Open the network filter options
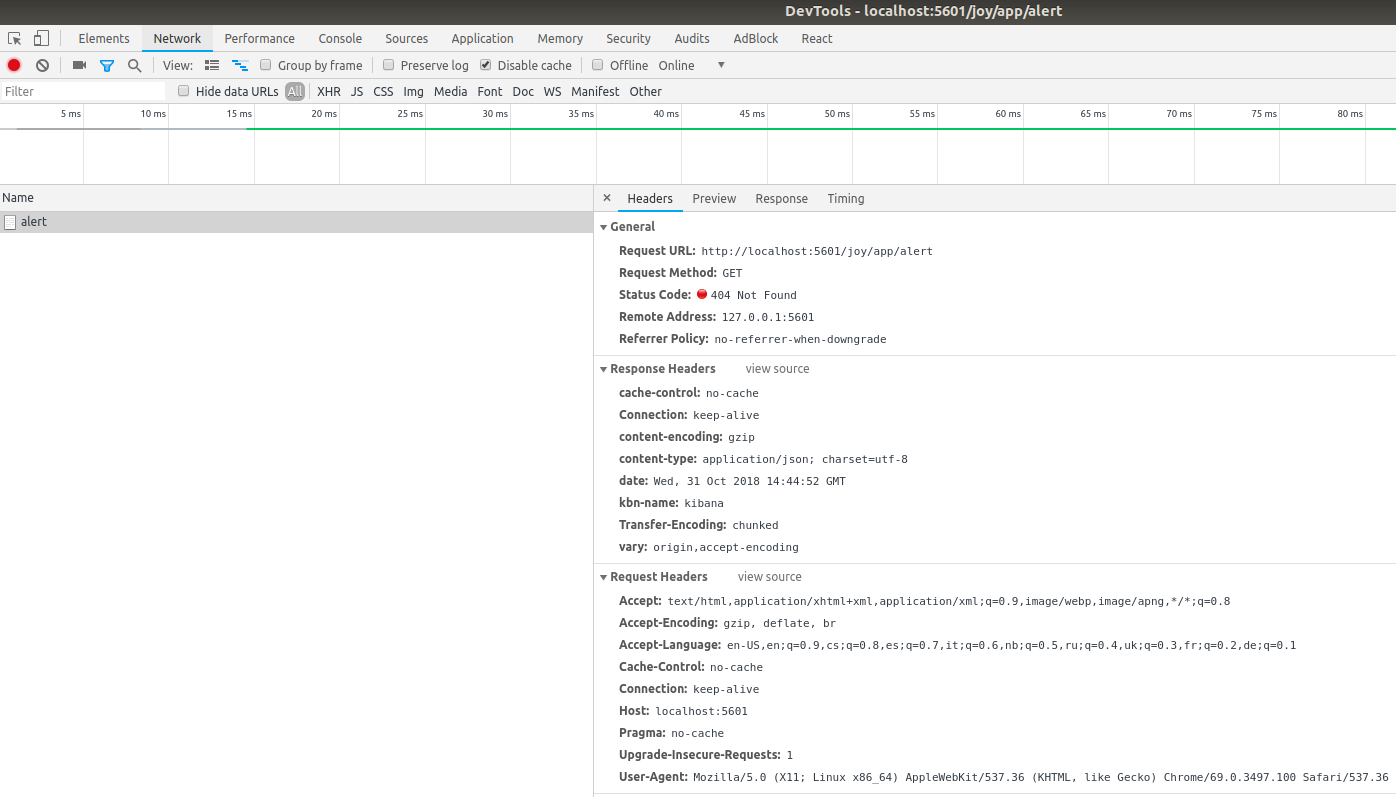 point(107,64)
